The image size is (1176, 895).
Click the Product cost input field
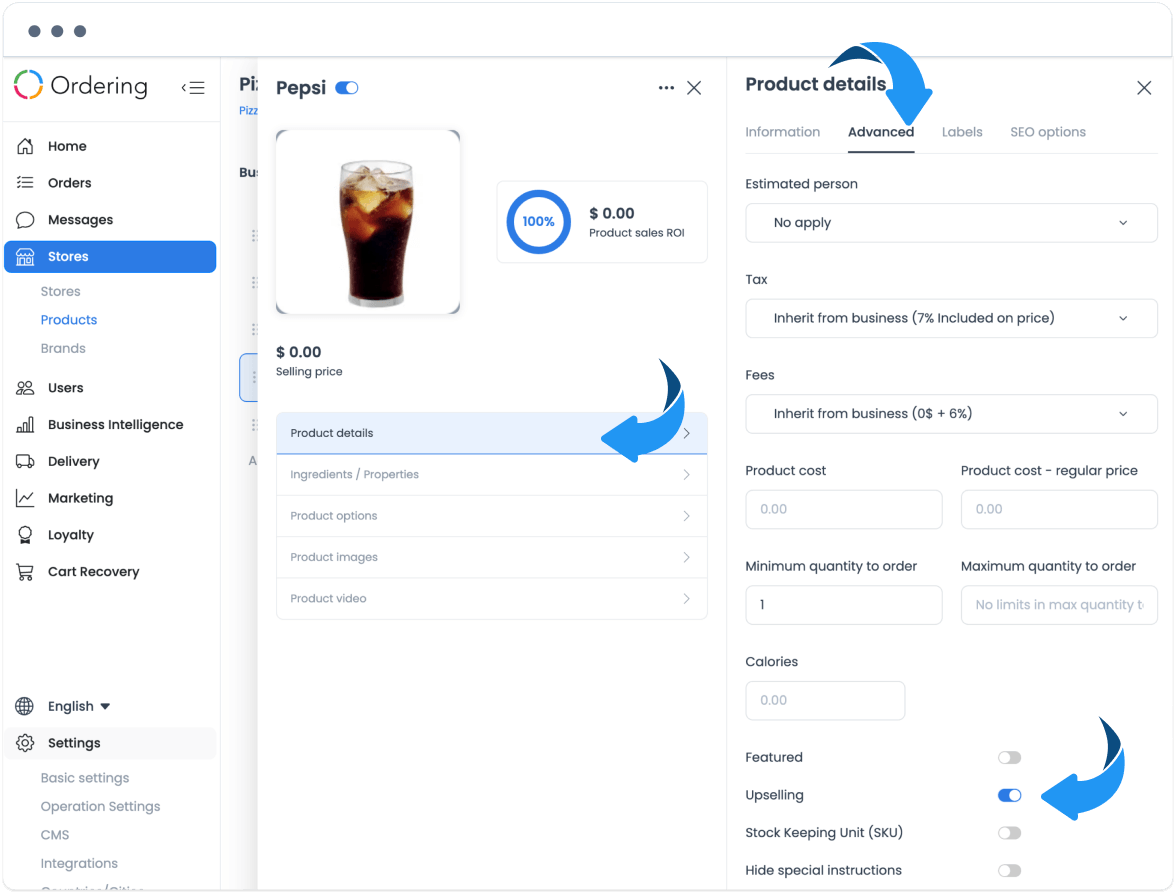tap(844, 509)
